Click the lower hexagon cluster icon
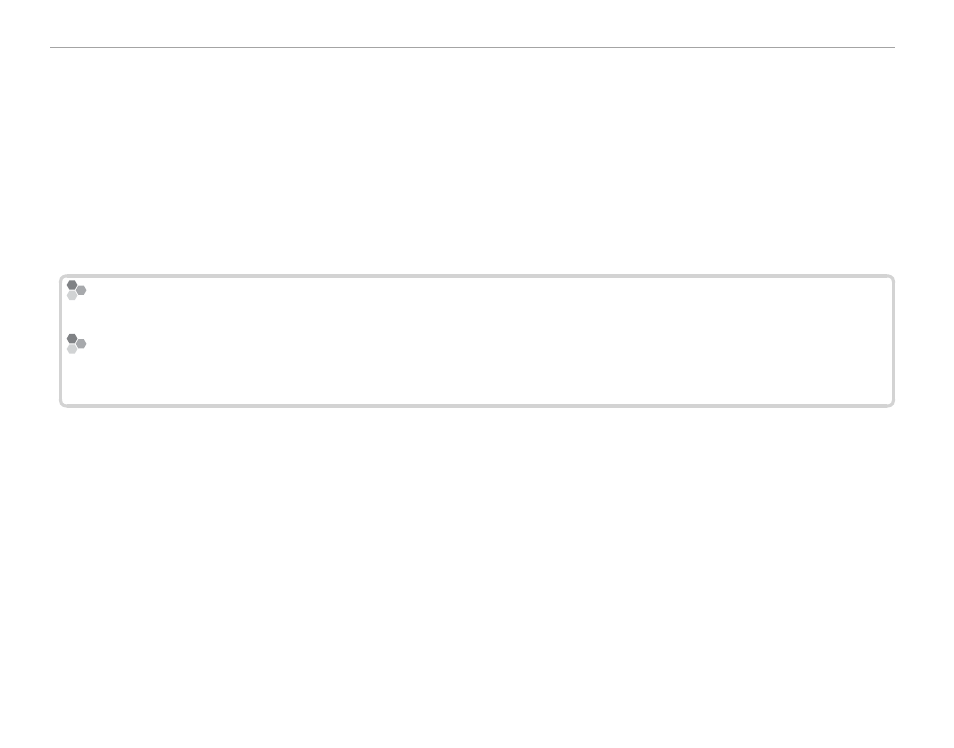The height and width of the screenshot is (748, 954). (x=76, y=344)
